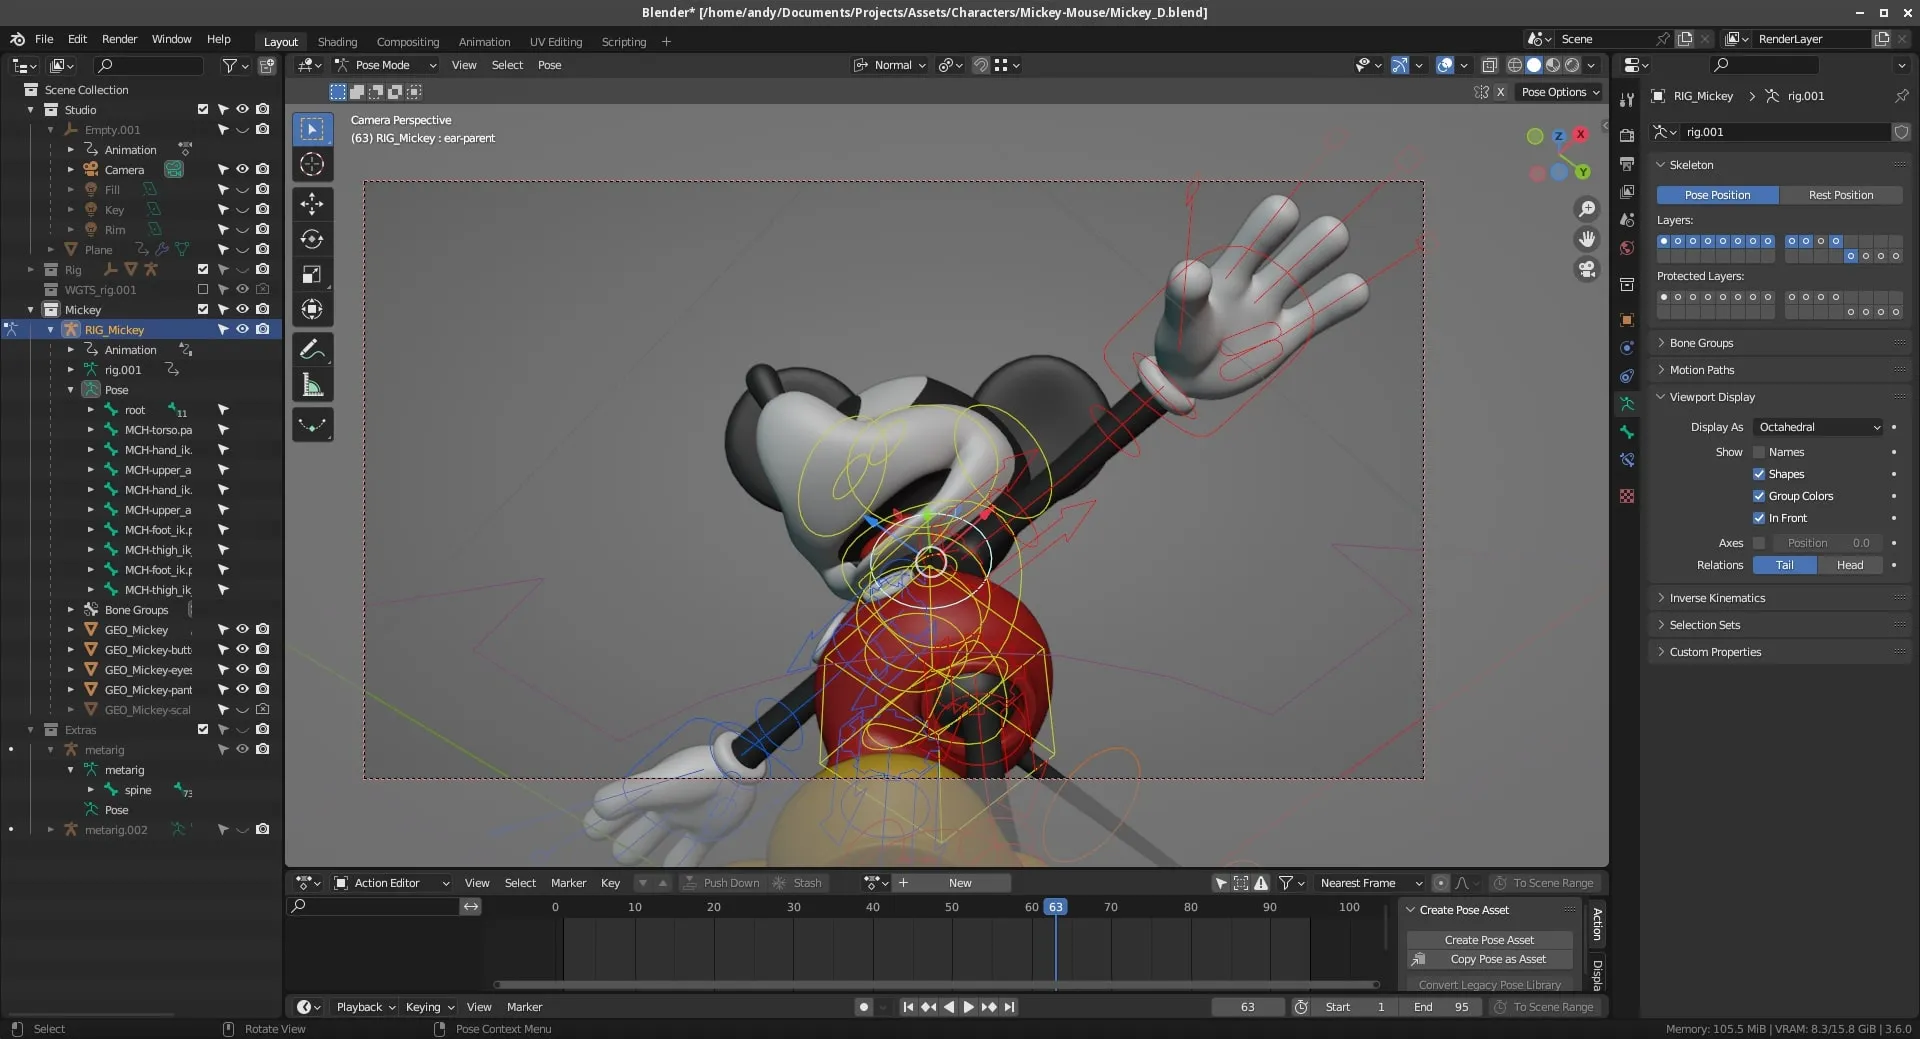Open the Action Editor mode dropdown
This screenshot has height=1039, width=1920.
tap(391, 883)
